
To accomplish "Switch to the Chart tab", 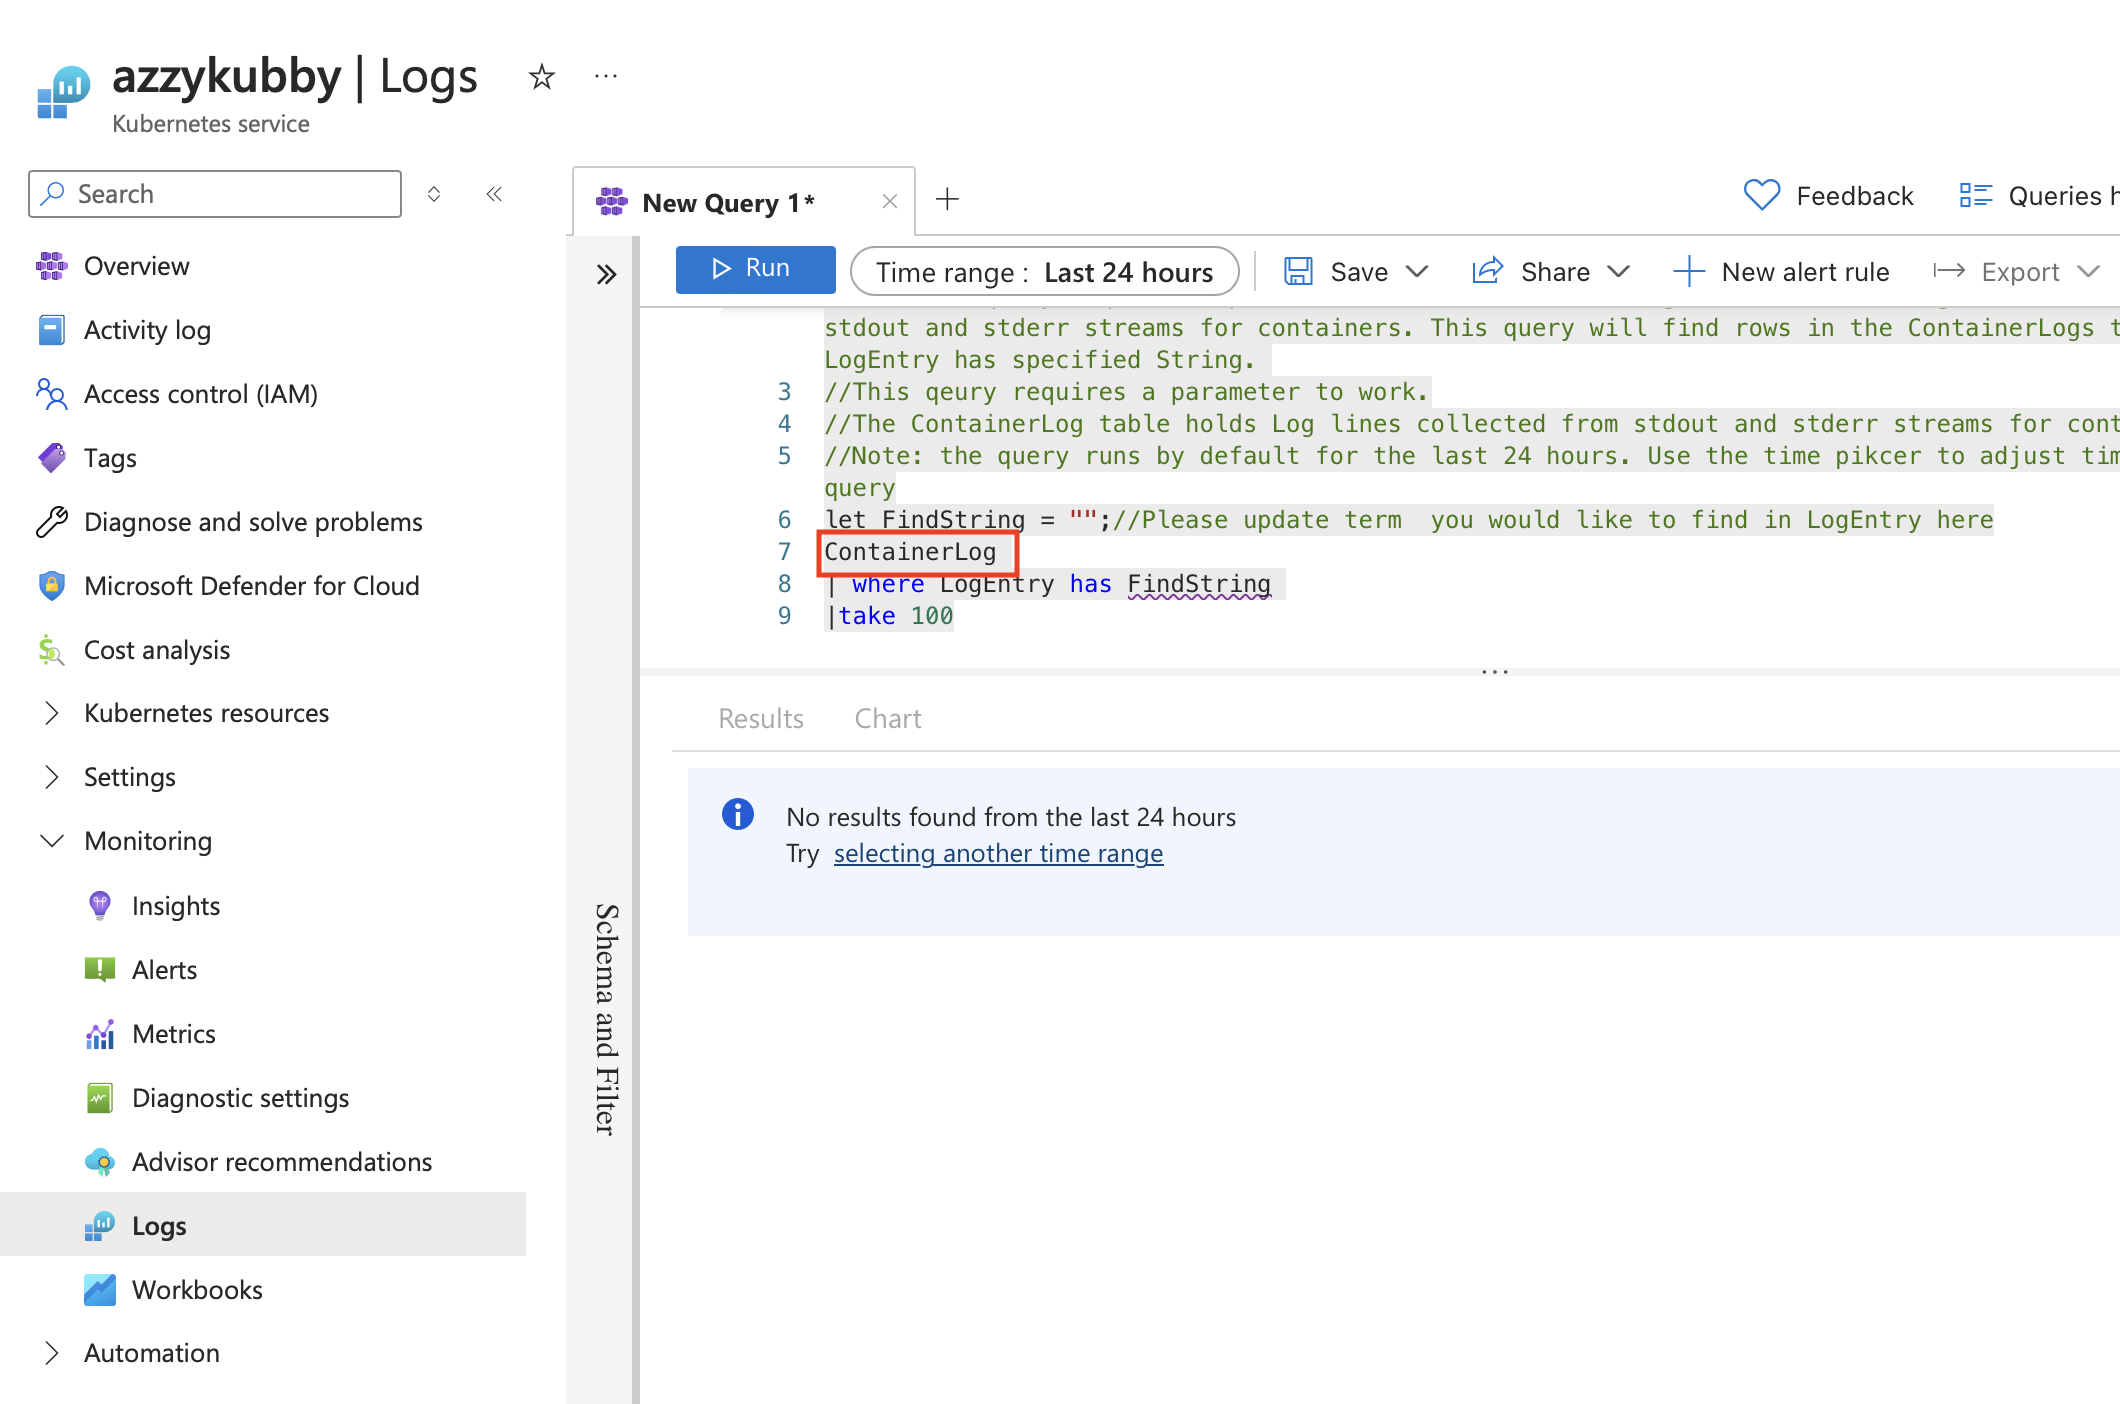I will tap(888, 718).
